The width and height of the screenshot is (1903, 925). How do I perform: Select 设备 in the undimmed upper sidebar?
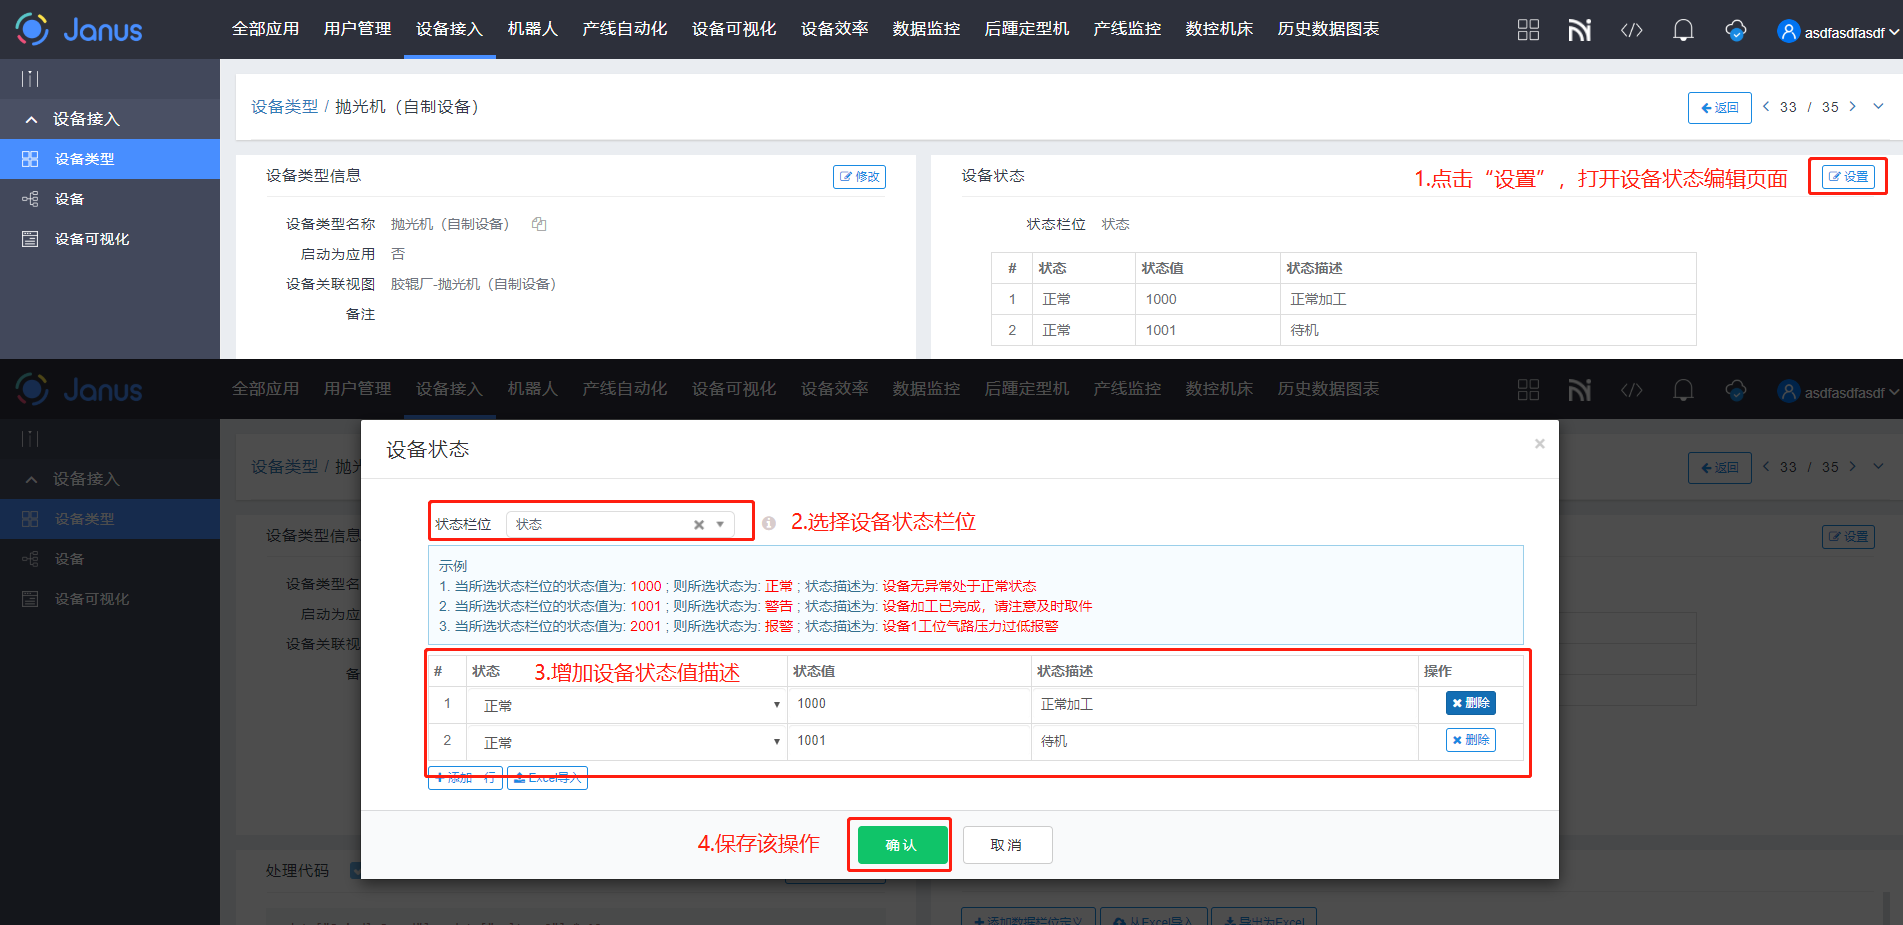point(110,199)
